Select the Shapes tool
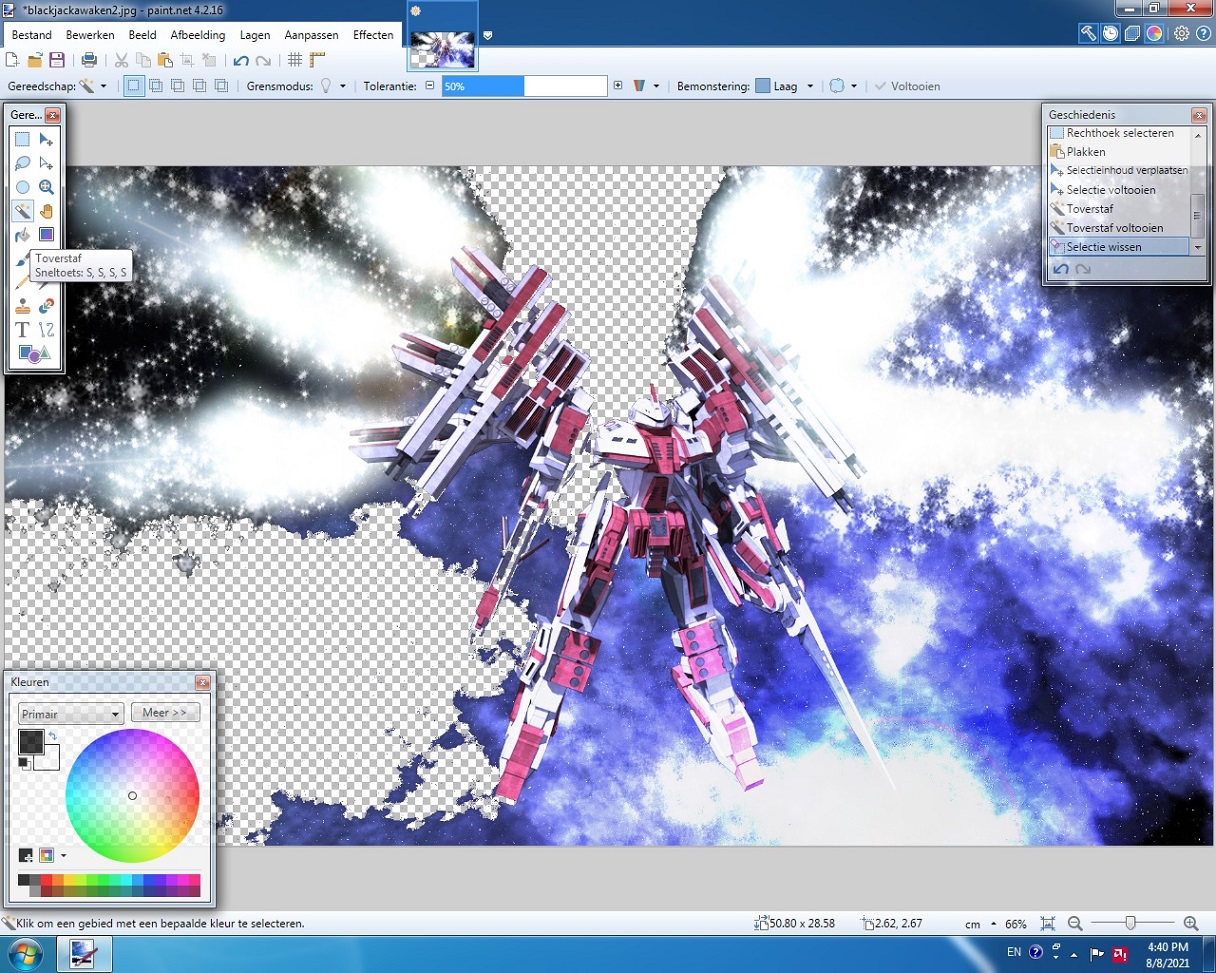 click(34, 353)
